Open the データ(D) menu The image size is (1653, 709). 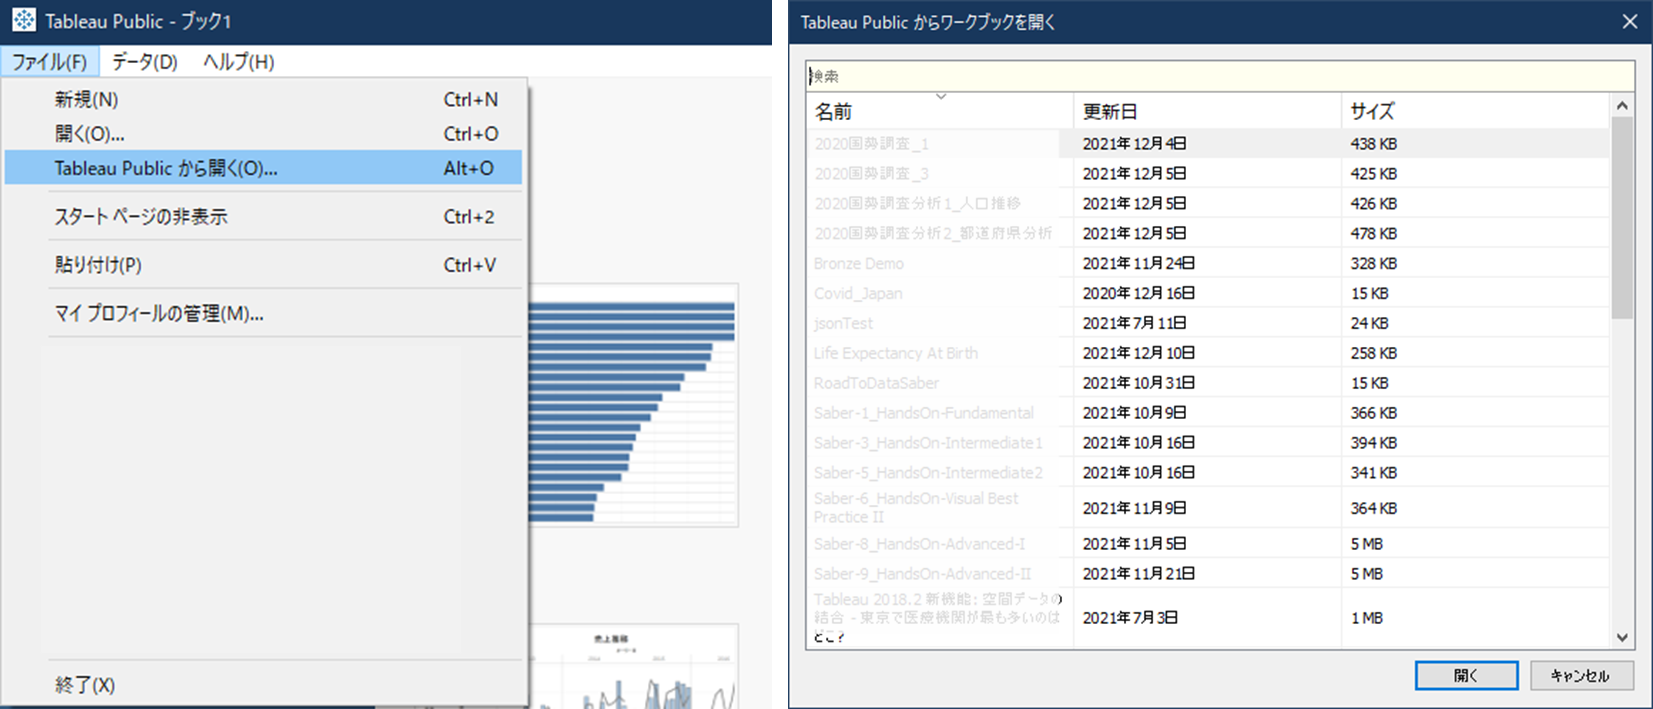pos(145,62)
